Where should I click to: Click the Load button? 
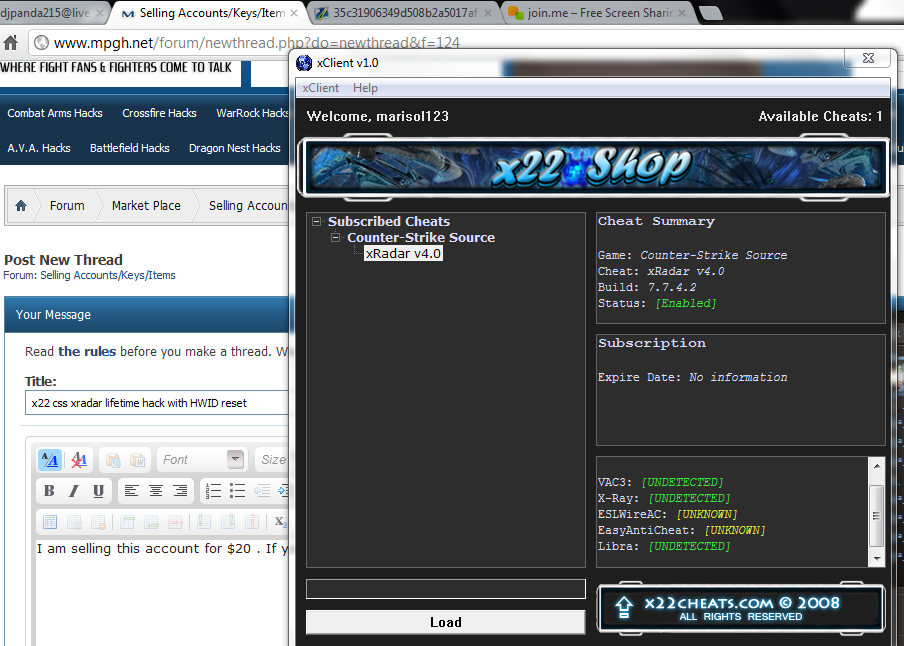(x=446, y=622)
